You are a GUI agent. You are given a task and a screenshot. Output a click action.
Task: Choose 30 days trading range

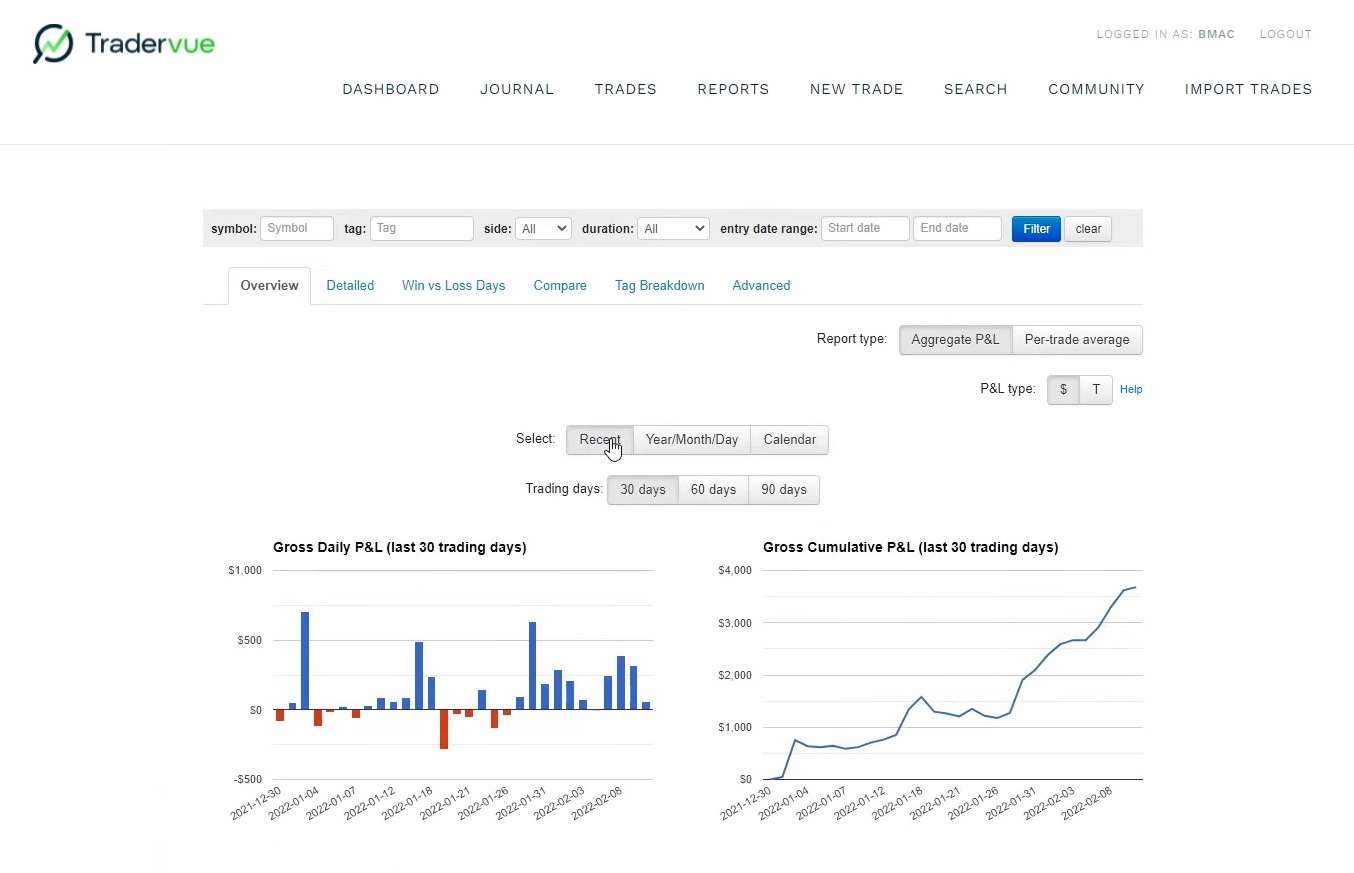[643, 490]
